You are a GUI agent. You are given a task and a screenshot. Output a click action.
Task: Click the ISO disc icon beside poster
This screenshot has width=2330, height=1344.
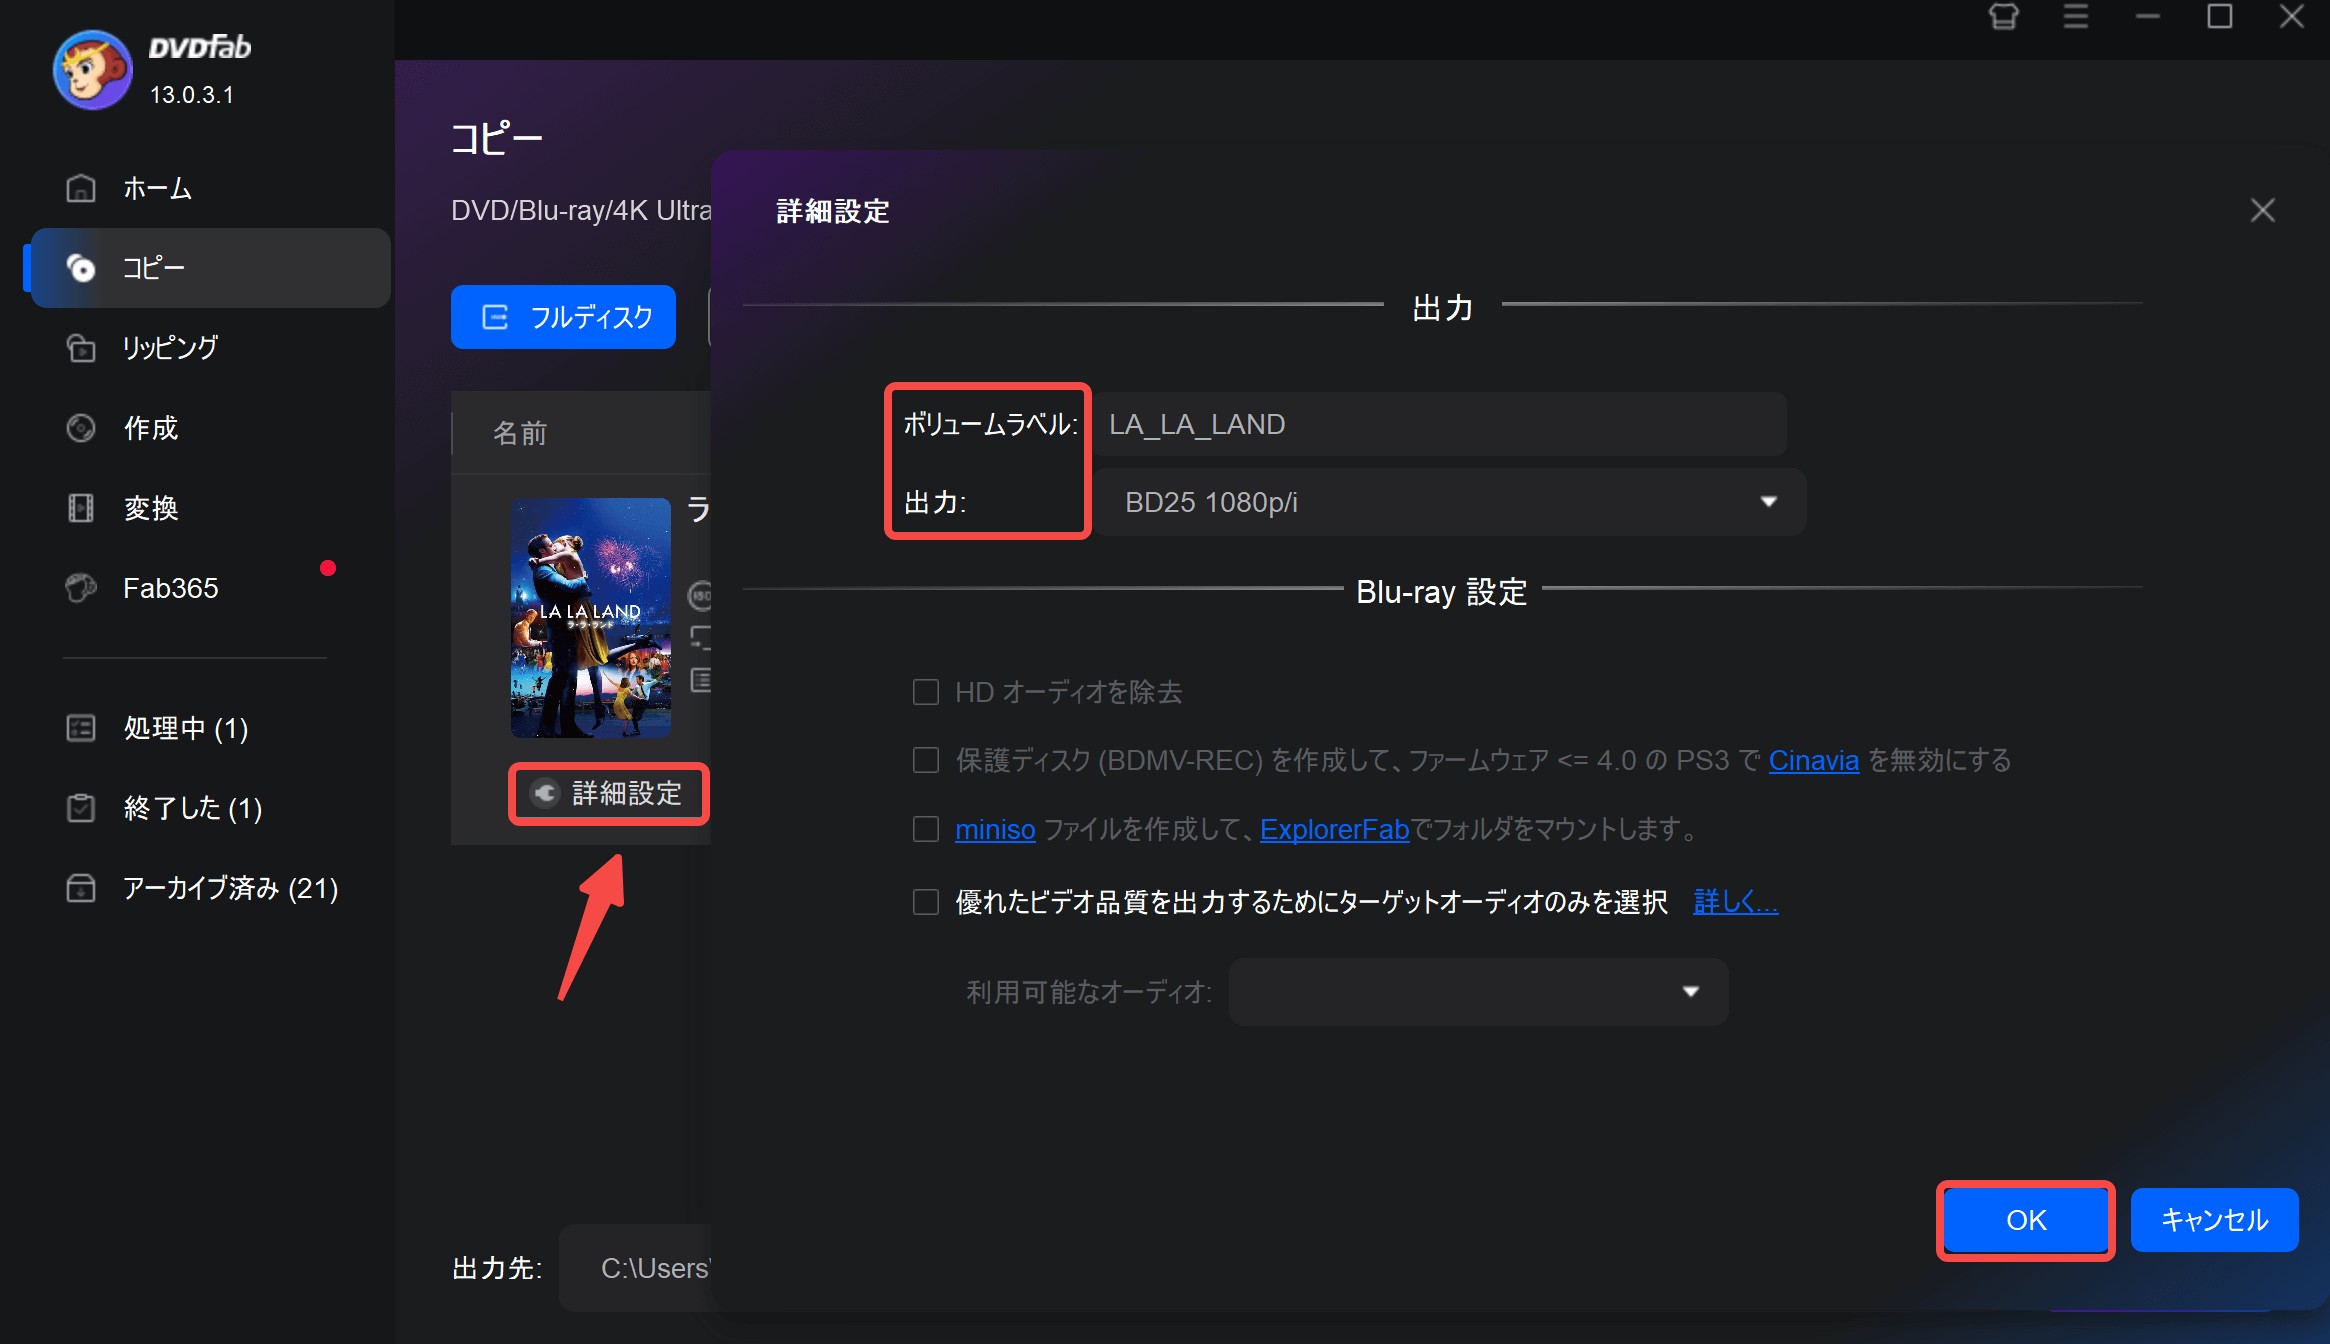point(700,595)
